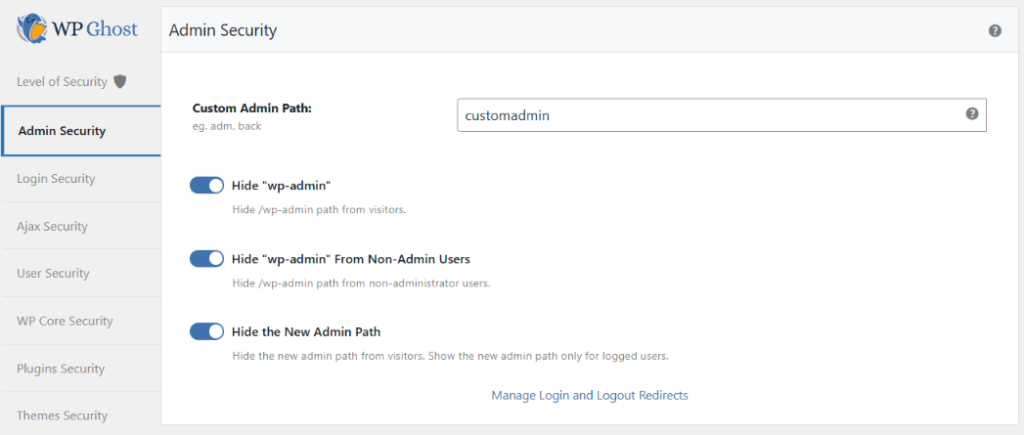Click the Custom Admin Path label
Image resolution: width=1024 pixels, height=435 pixels.
click(252, 108)
